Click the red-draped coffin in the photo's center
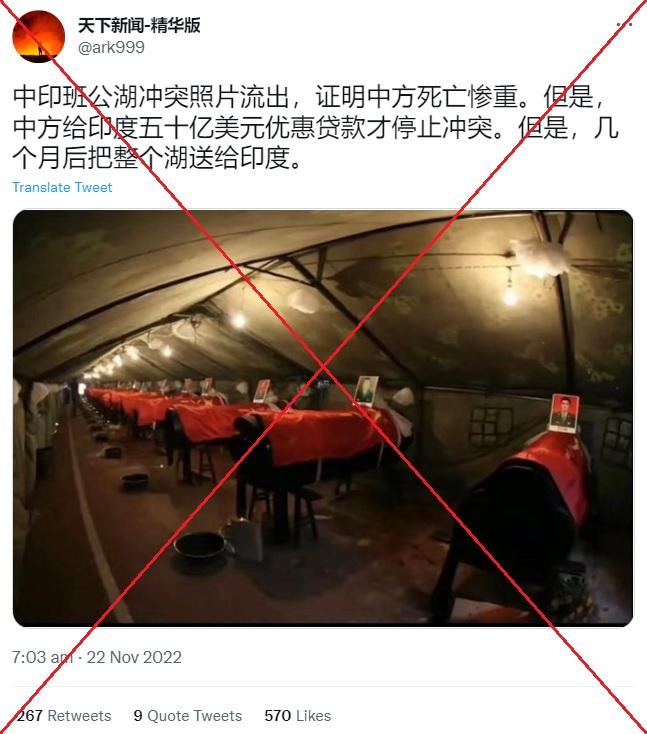This screenshot has width=647, height=734. tap(323, 435)
